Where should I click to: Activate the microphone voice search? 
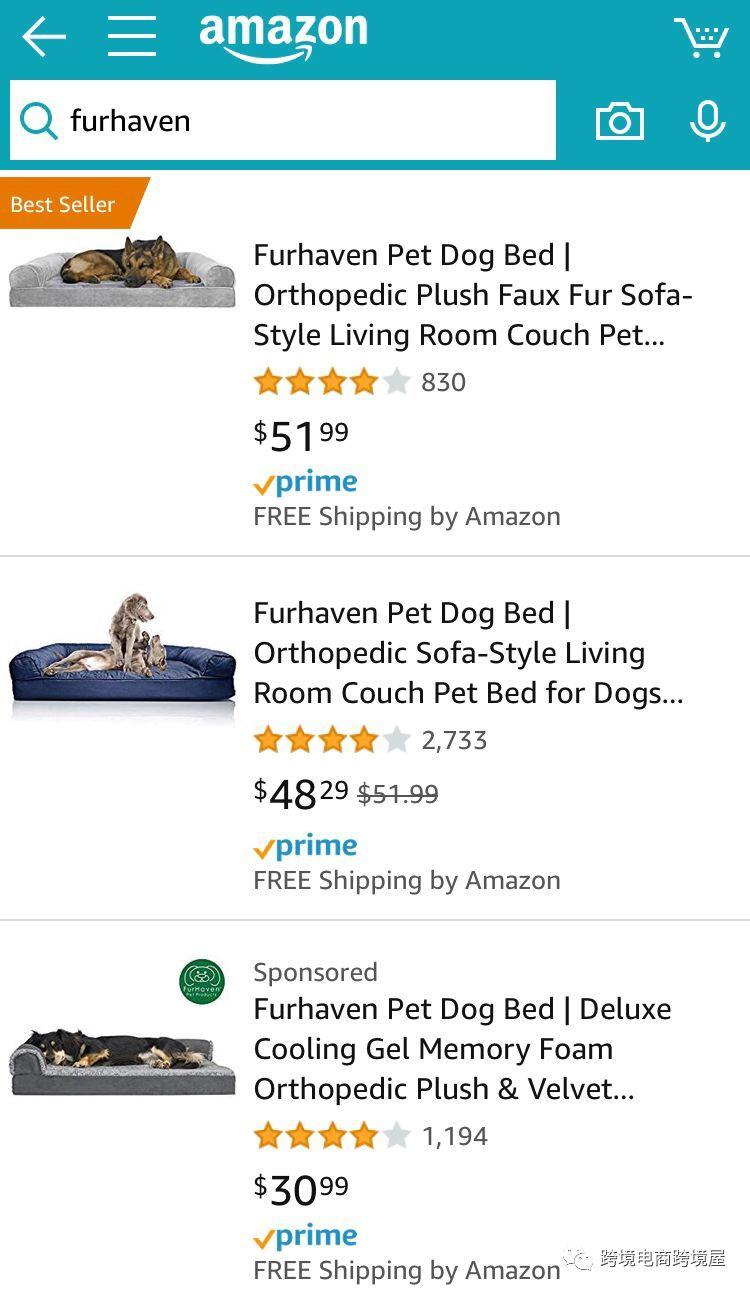(708, 121)
